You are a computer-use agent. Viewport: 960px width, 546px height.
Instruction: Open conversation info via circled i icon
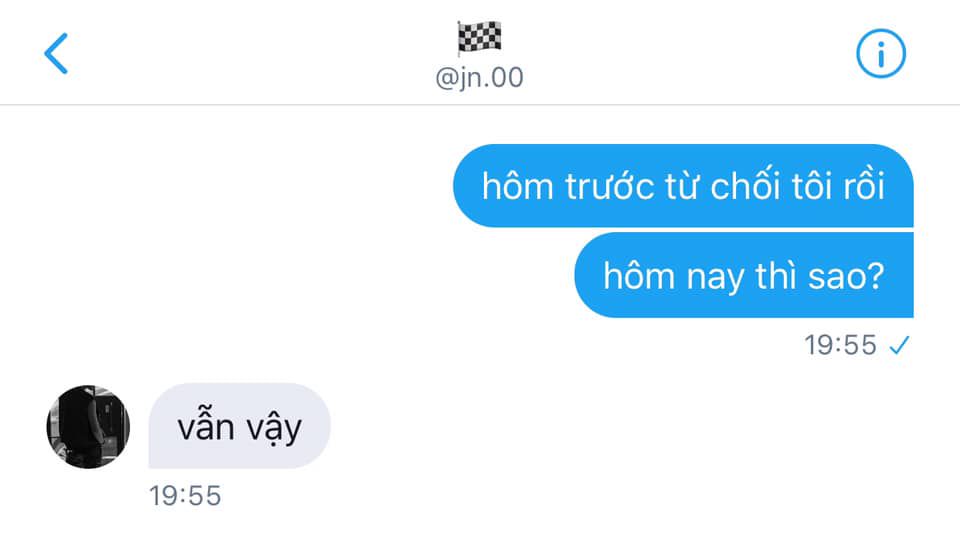coord(880,54)
